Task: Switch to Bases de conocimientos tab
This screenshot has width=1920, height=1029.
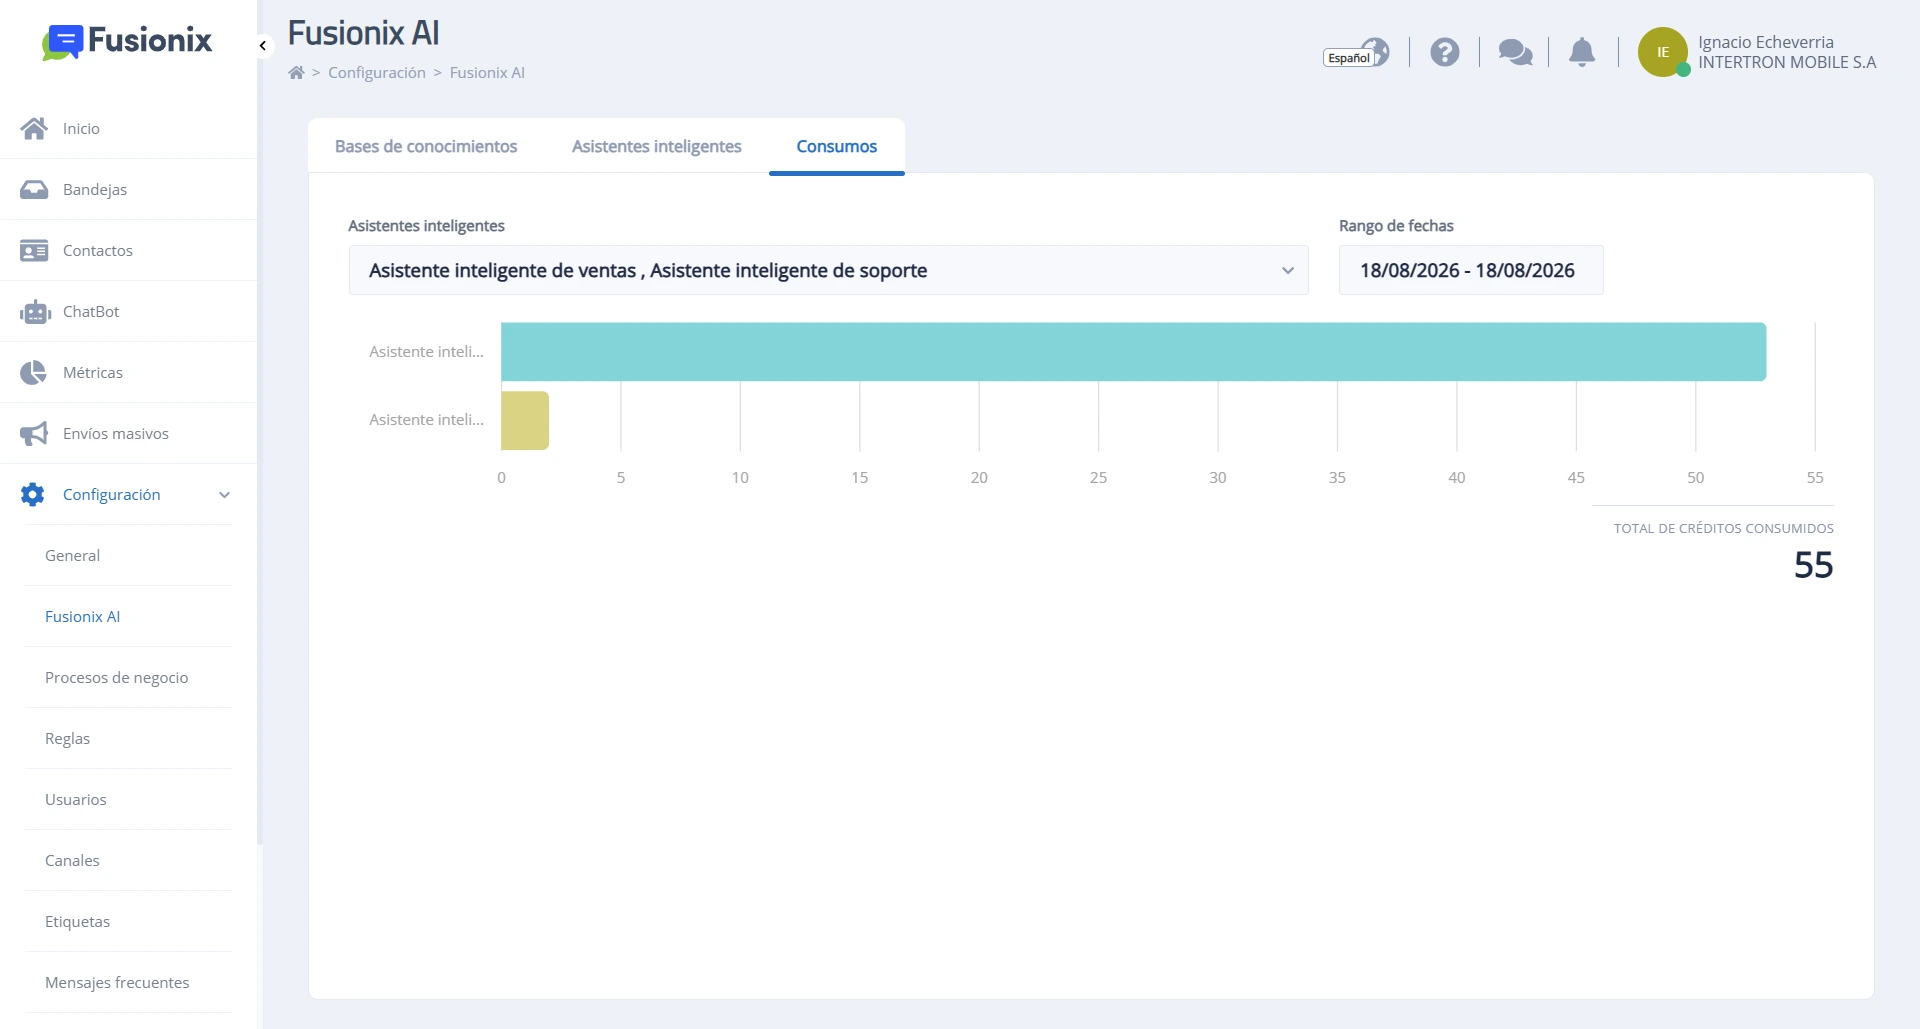Action: [426, 146]
